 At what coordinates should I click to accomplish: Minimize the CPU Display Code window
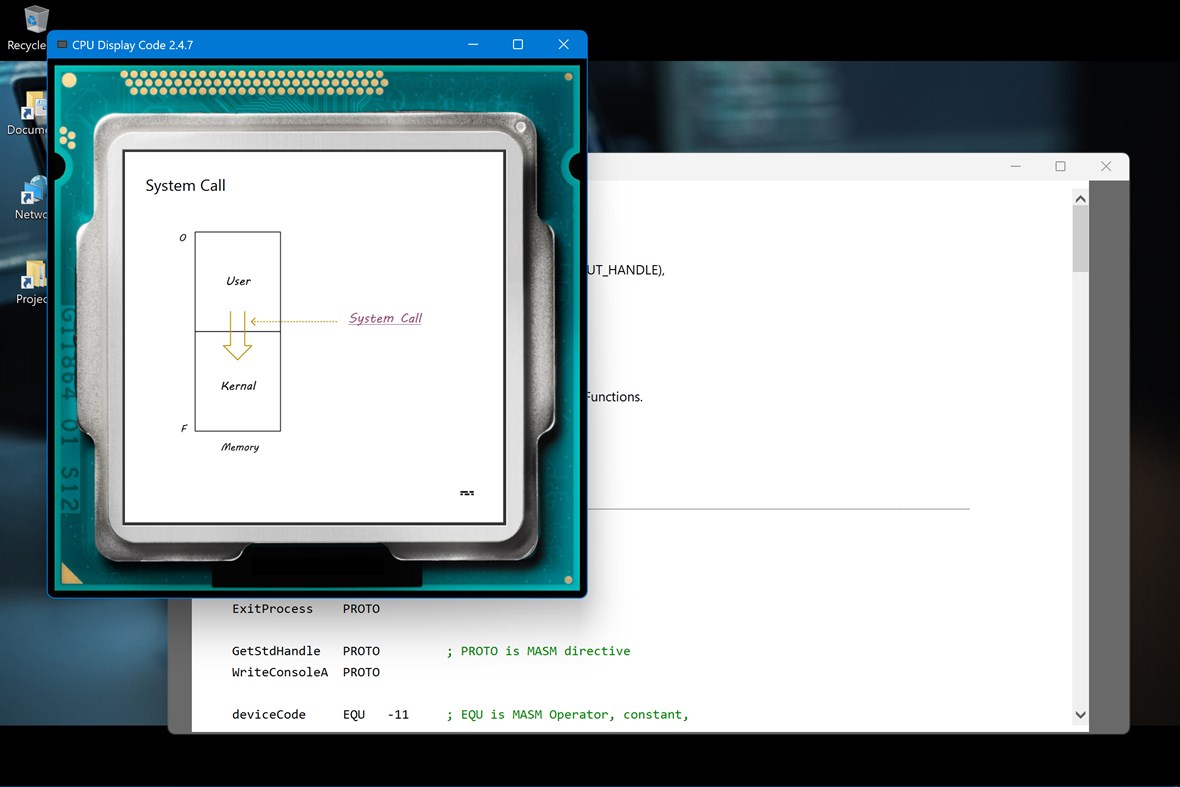[x=471, y=44]
